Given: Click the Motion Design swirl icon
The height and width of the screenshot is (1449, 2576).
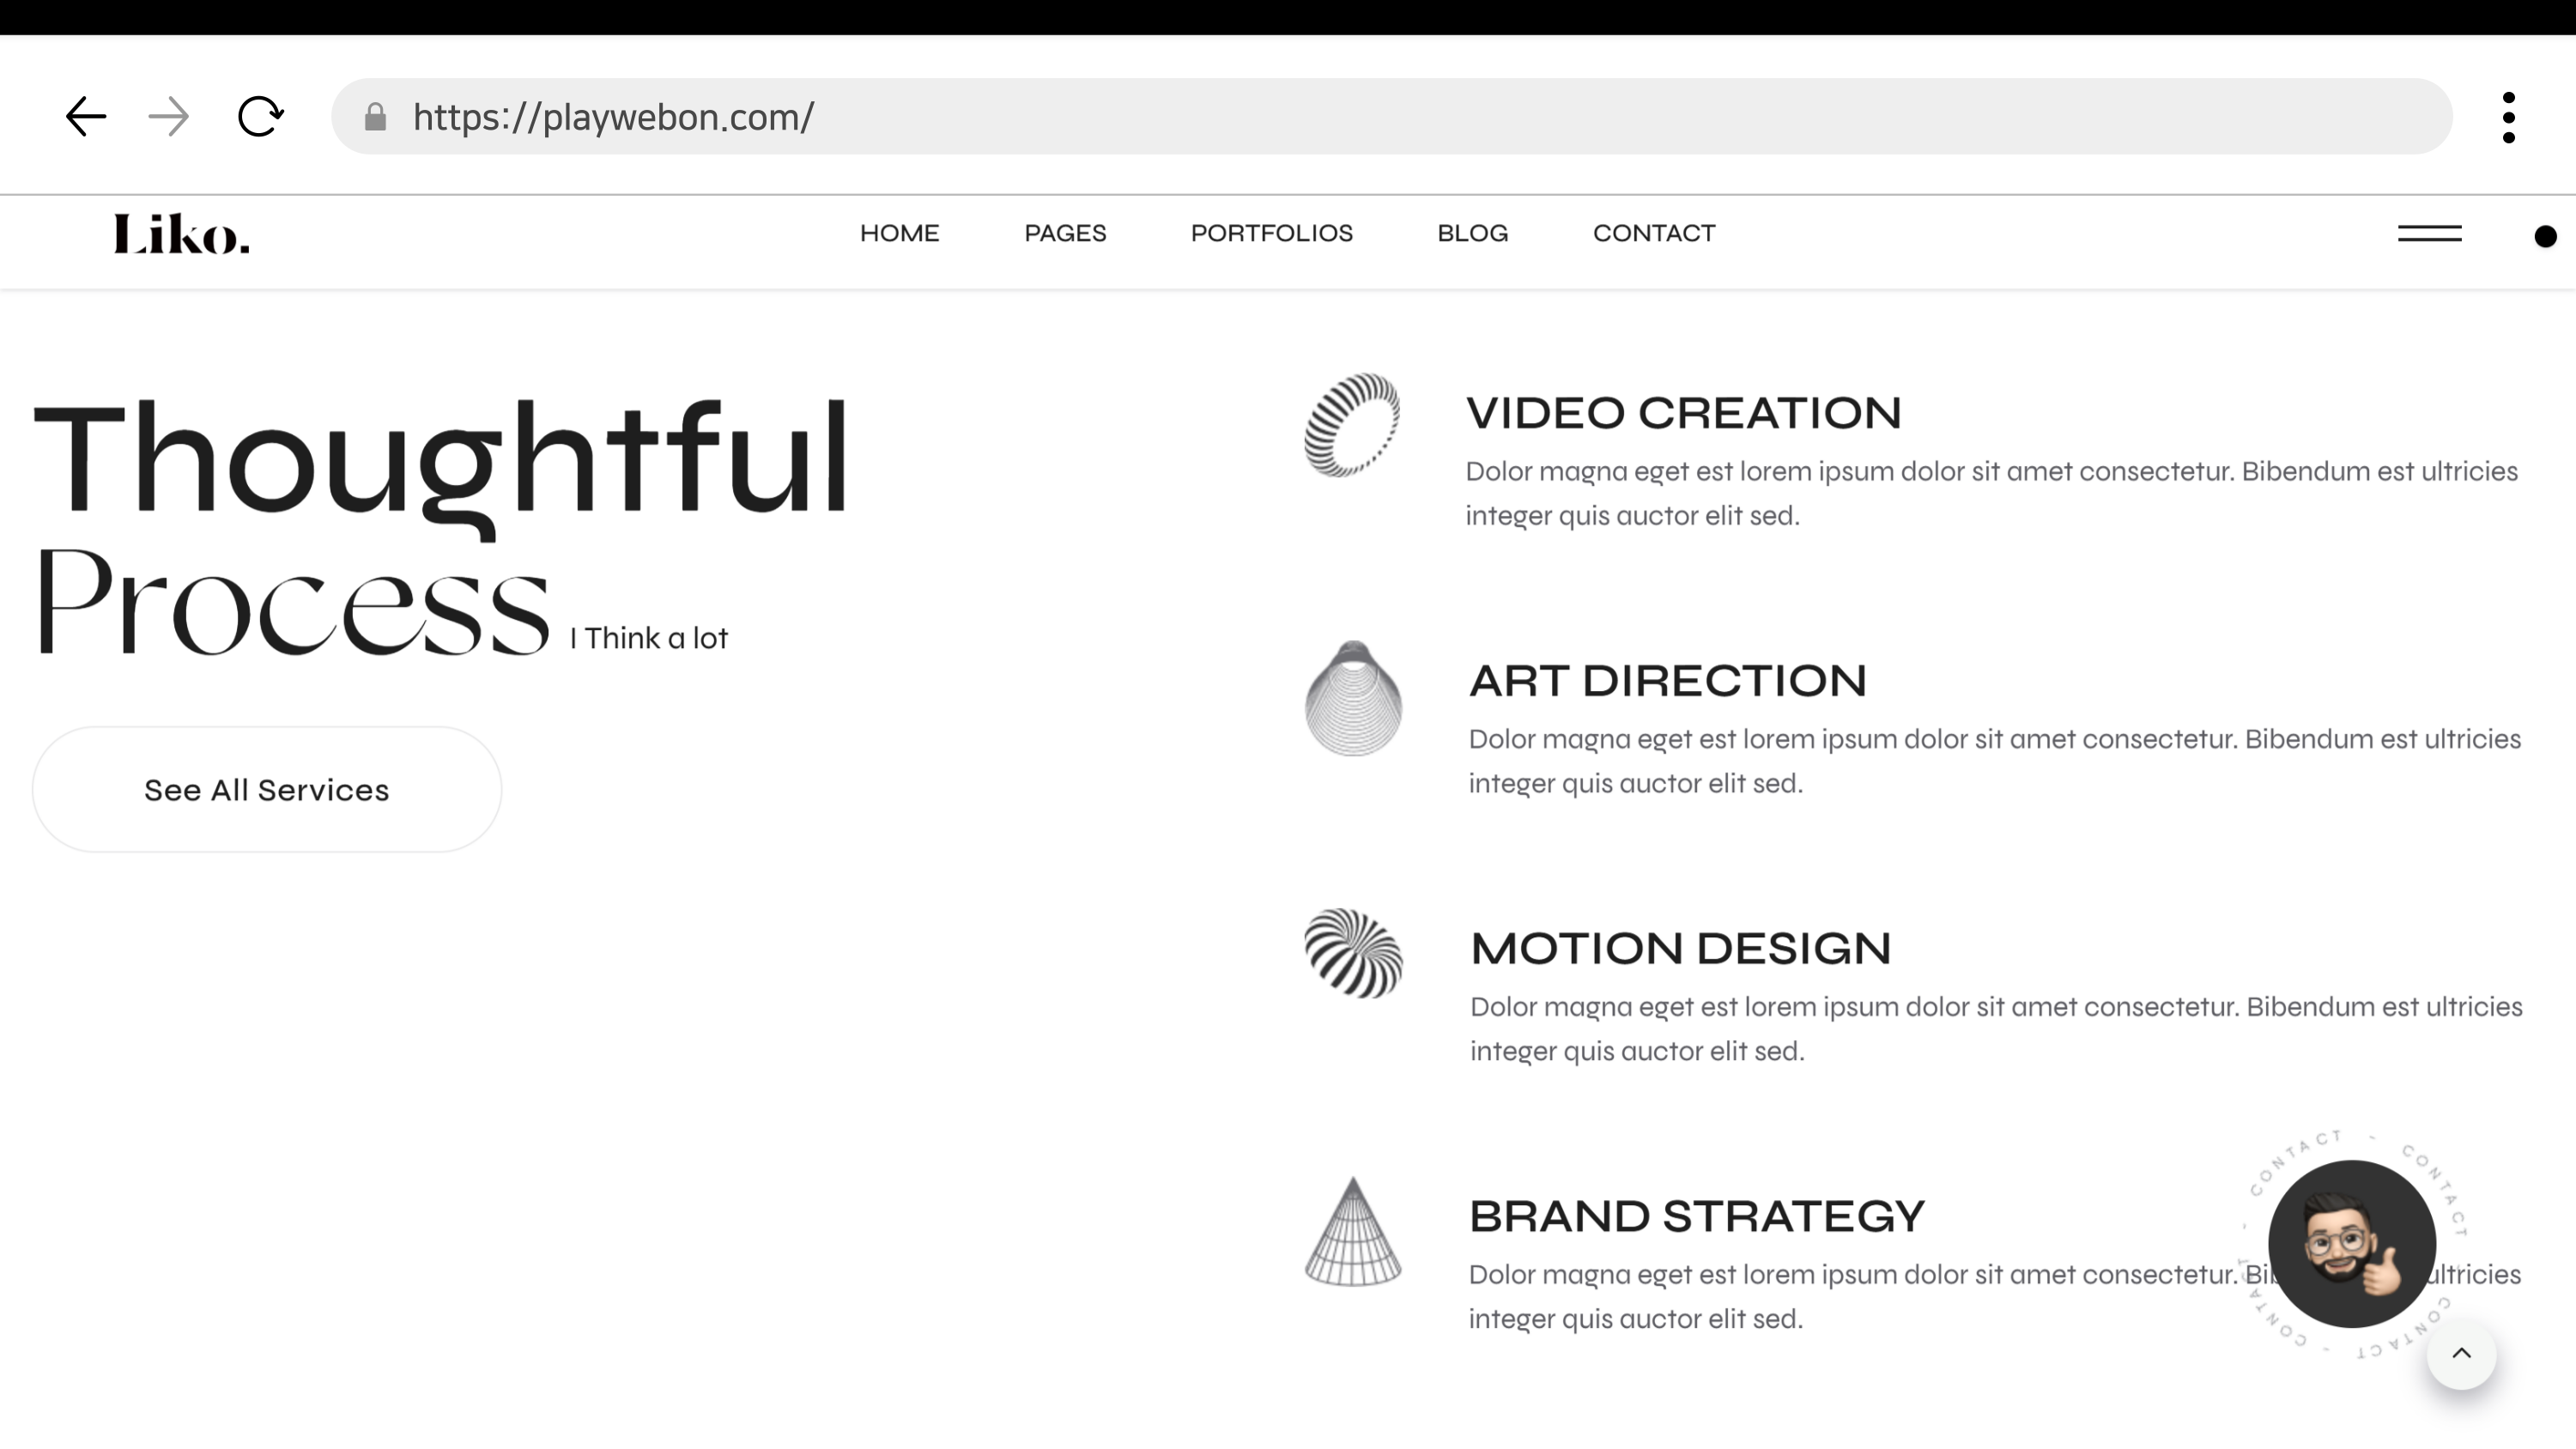Looking at the screenshot, I should tap(1353, 954).
